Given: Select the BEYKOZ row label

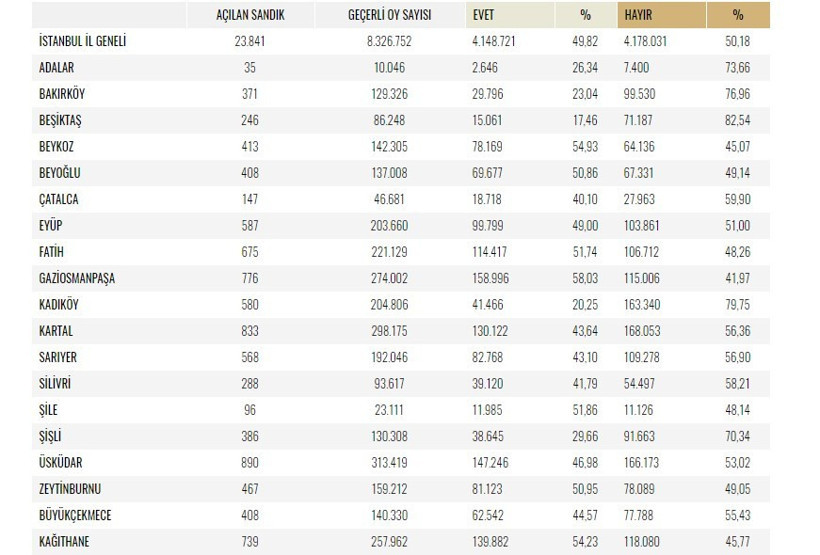Looking at the screenshot, I should point(56,146).
